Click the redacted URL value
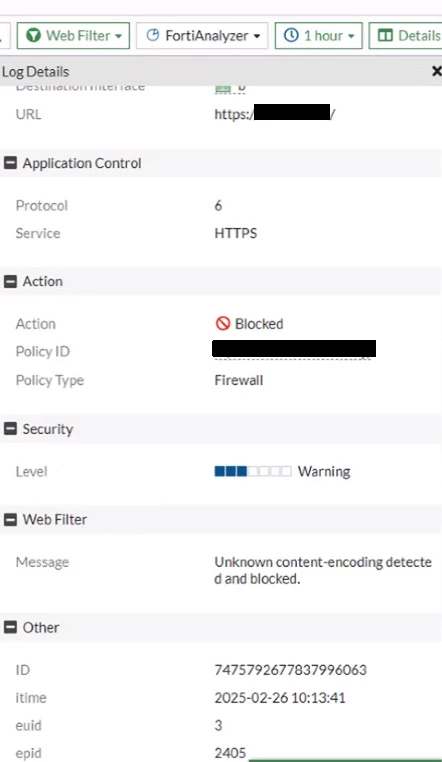This screenshot has height=762, width=442. coord(275,114)
